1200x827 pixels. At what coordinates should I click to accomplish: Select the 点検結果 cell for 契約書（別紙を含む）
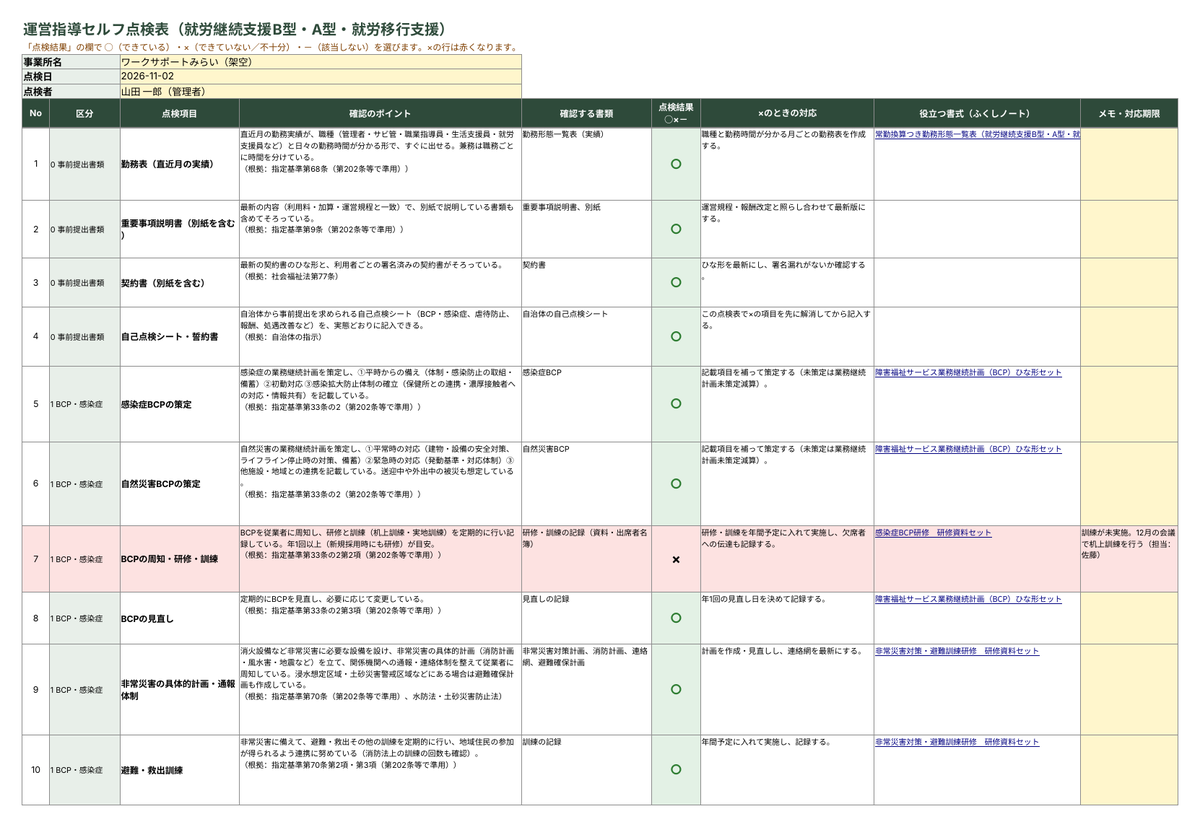click(676, 283)
